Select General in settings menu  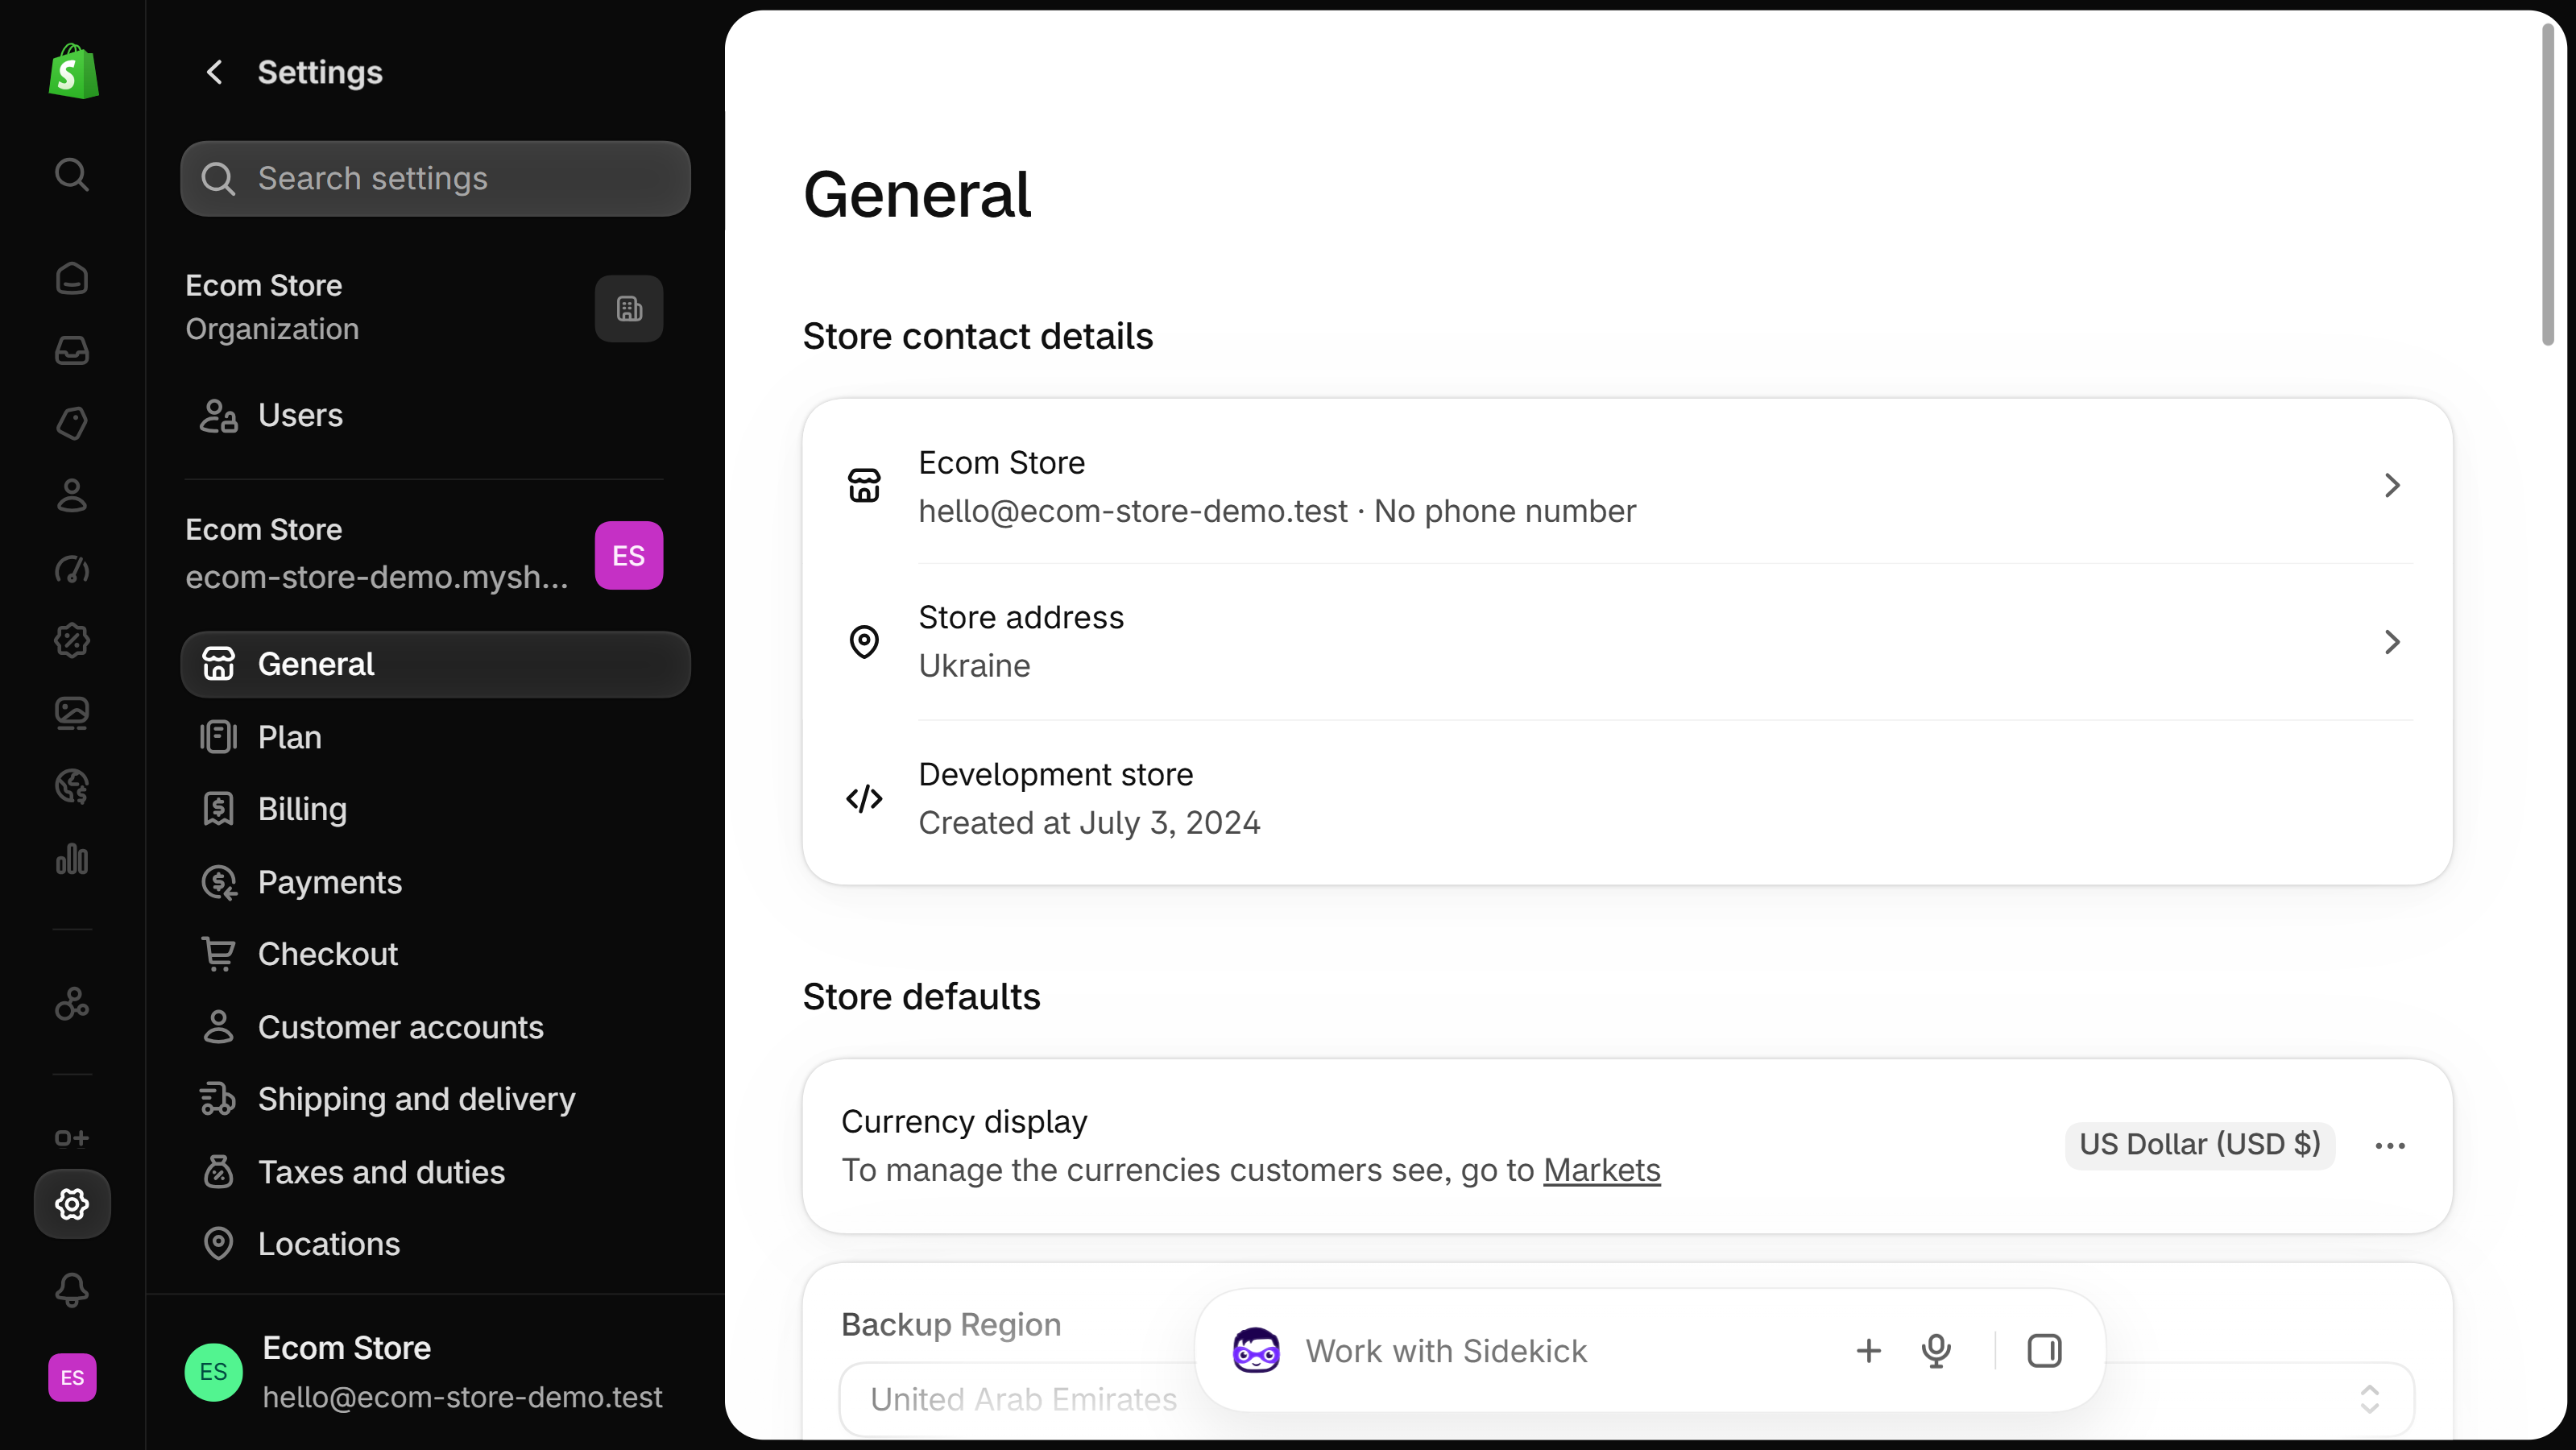coord(435,664)
